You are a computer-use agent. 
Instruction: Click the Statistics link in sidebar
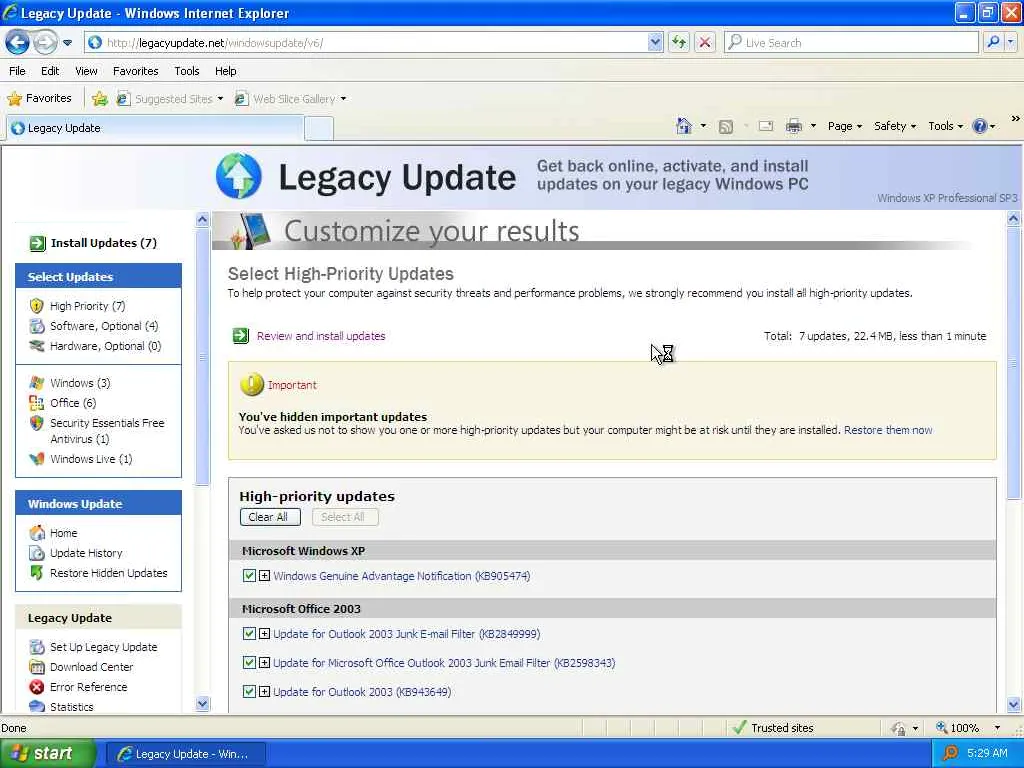tap(71, 707)
